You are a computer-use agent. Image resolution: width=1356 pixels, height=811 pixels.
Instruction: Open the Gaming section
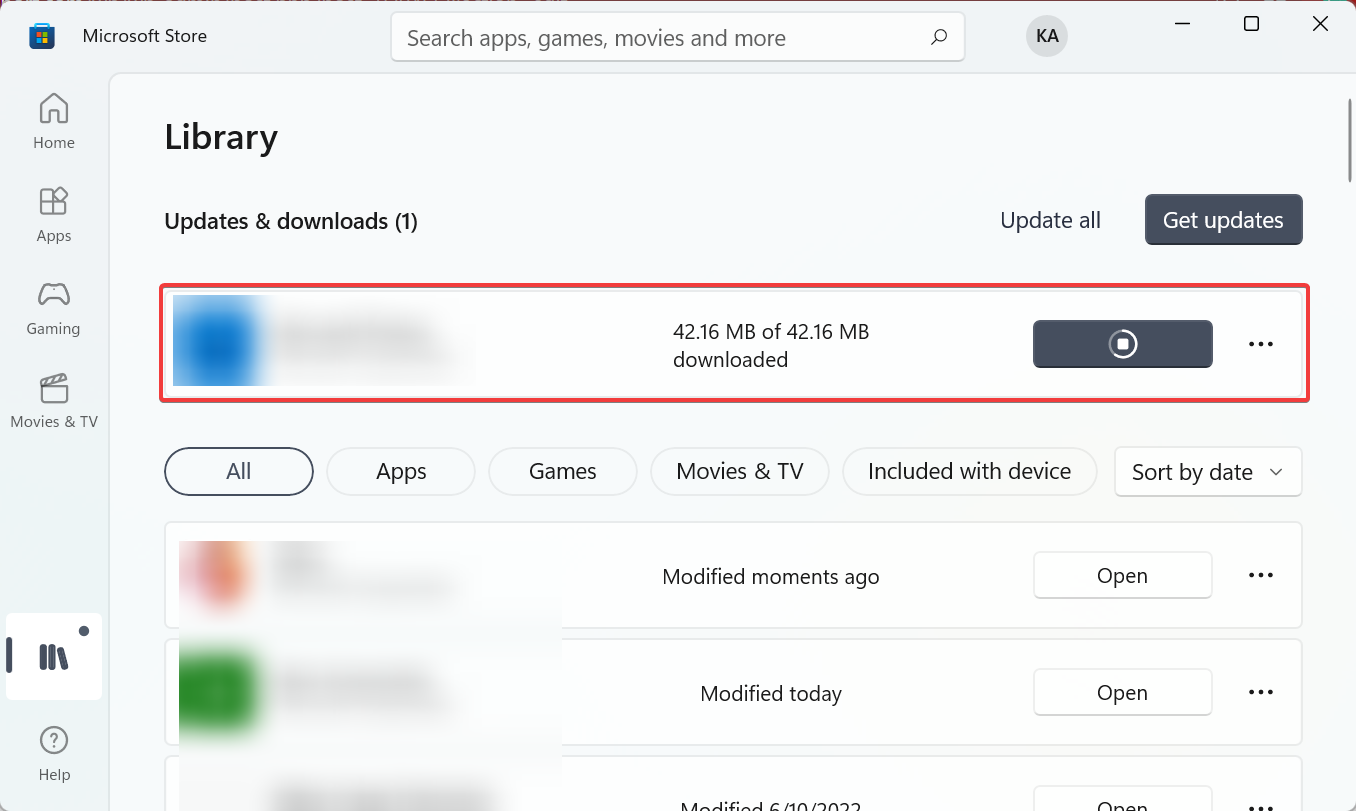point(53,305)
